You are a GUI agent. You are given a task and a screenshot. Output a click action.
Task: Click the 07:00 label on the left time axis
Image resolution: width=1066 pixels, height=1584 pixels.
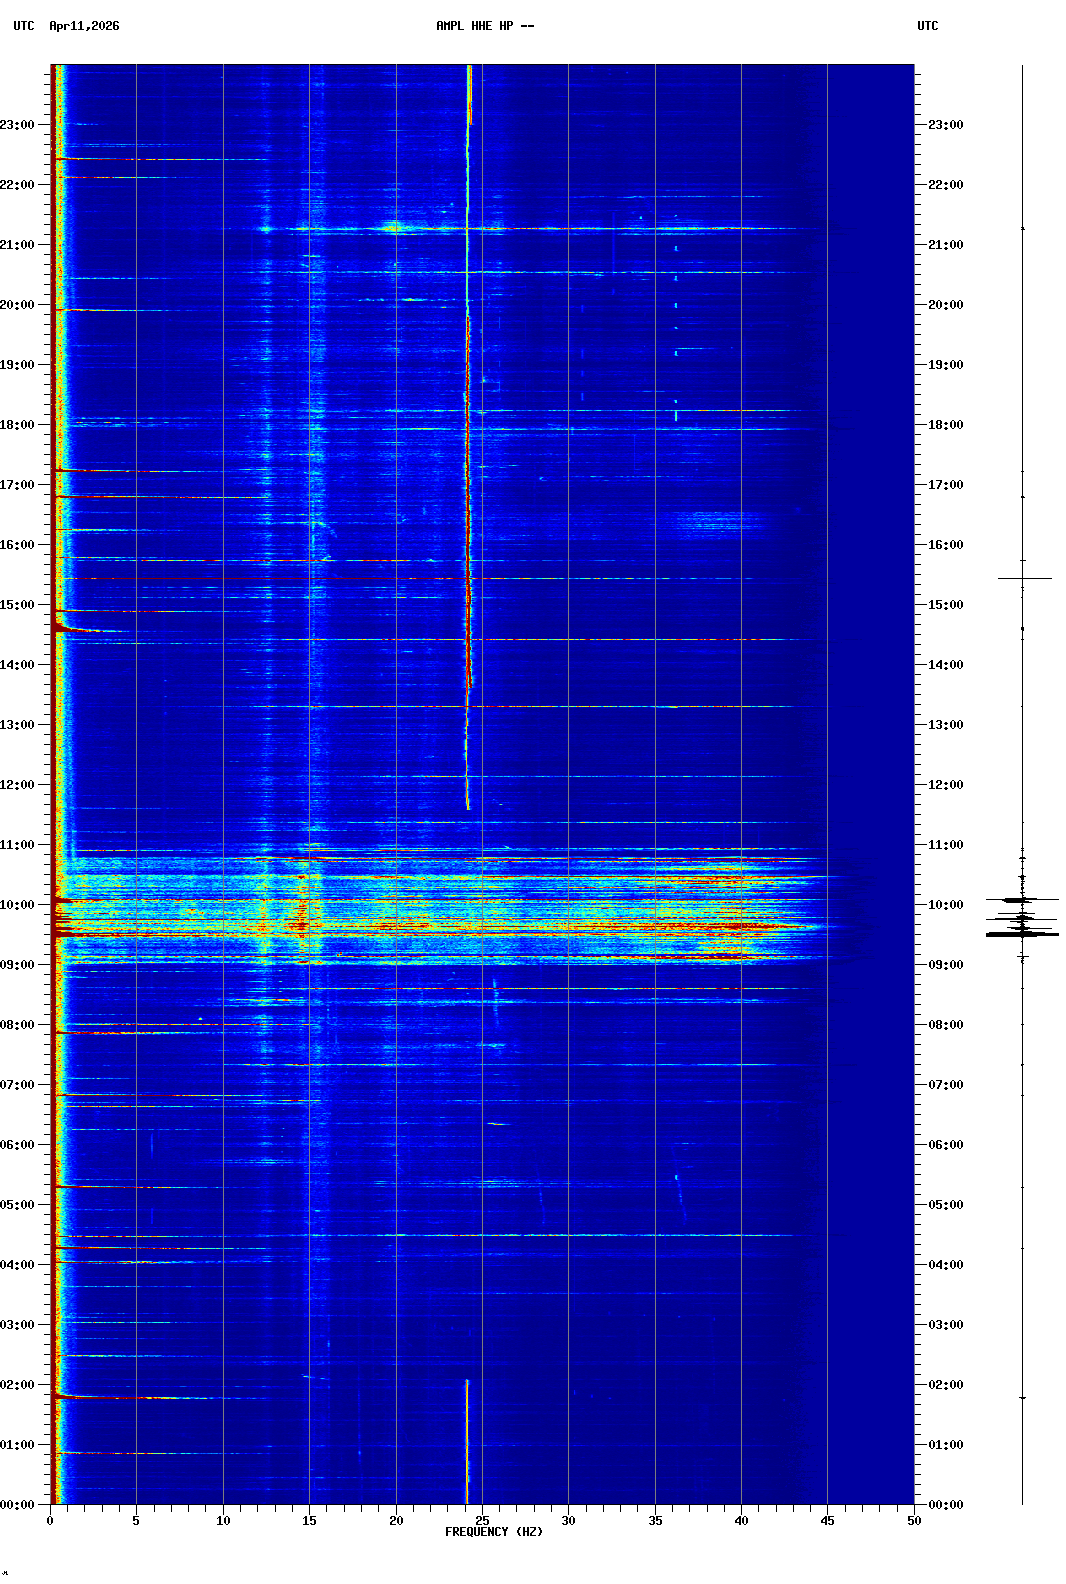pos(17,1085)
